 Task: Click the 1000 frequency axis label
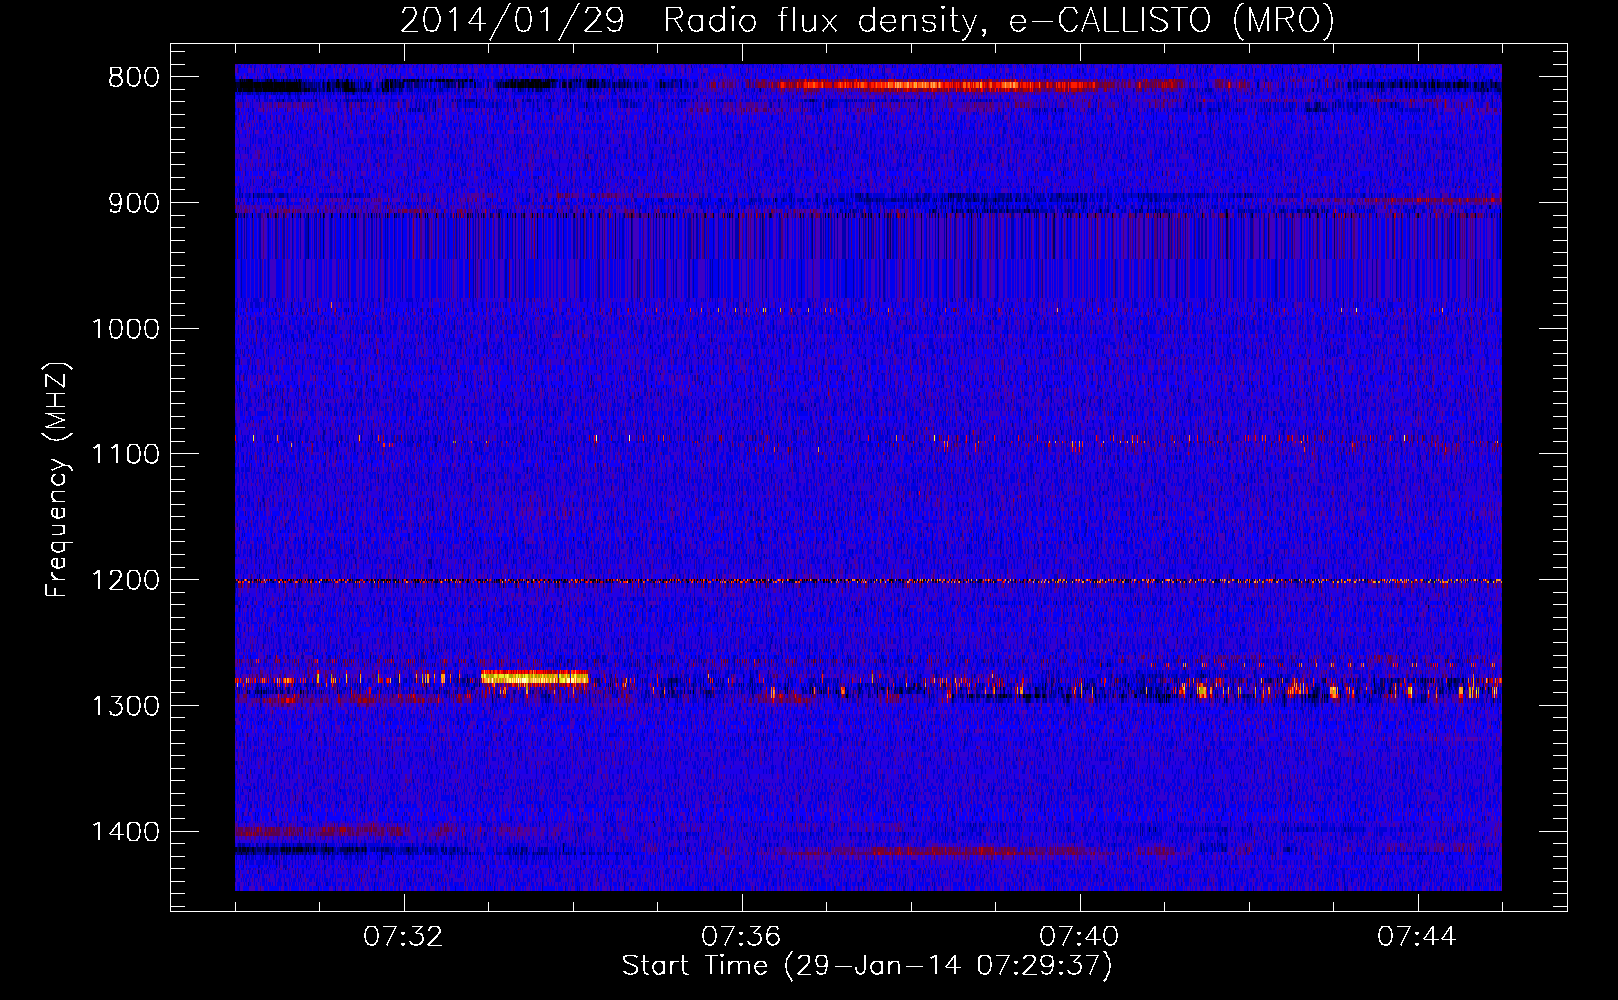(x=125, y=329)
